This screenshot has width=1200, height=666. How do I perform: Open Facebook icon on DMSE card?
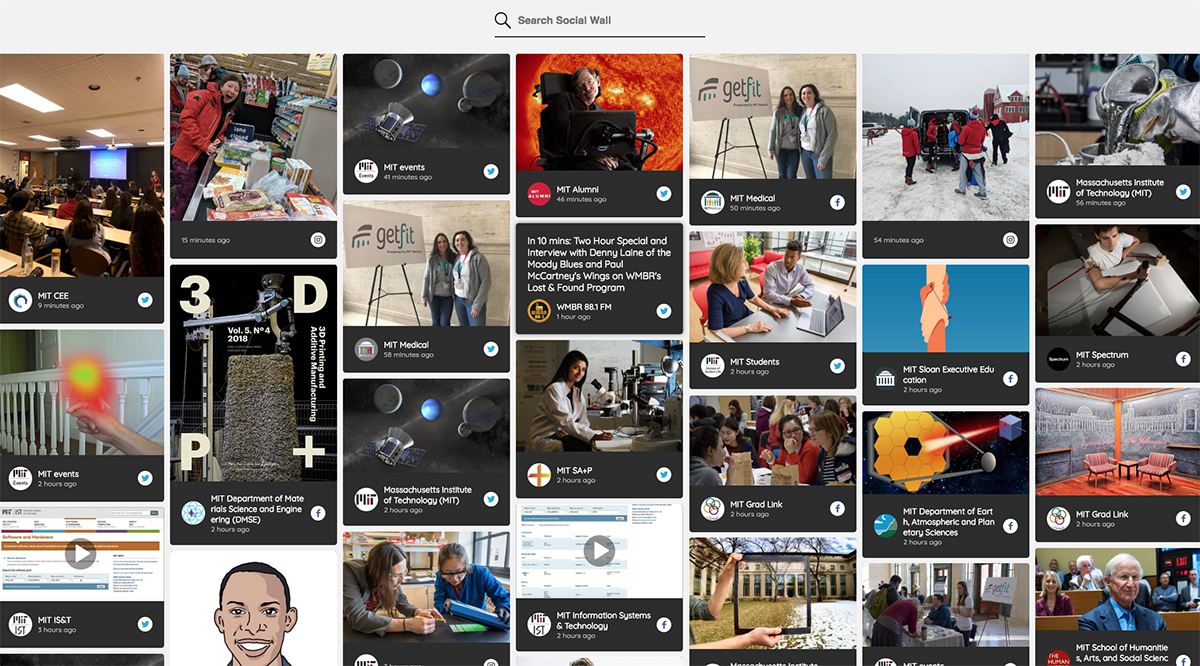pos(318,513)
